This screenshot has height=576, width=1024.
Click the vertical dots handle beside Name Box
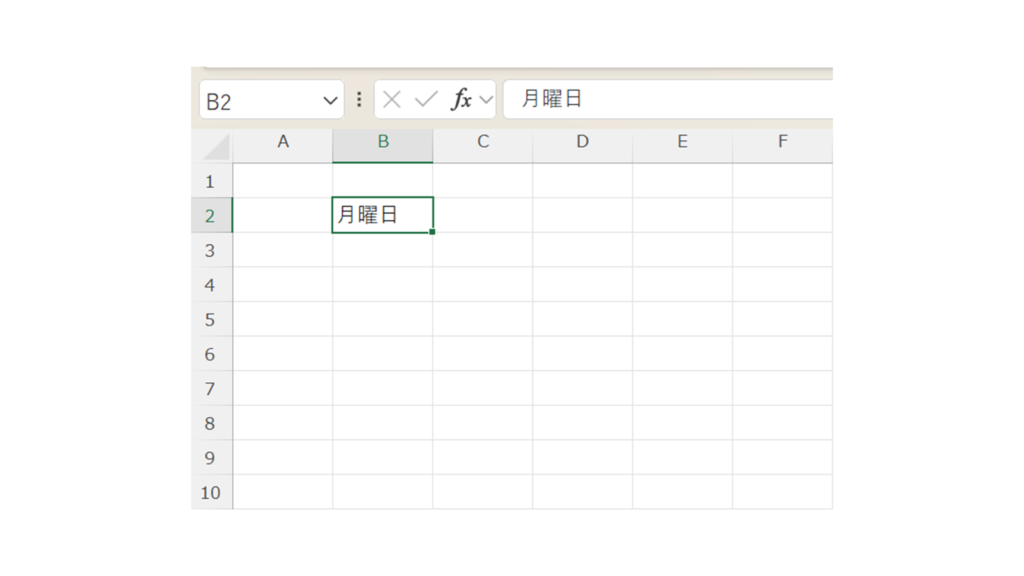point(359,100)
